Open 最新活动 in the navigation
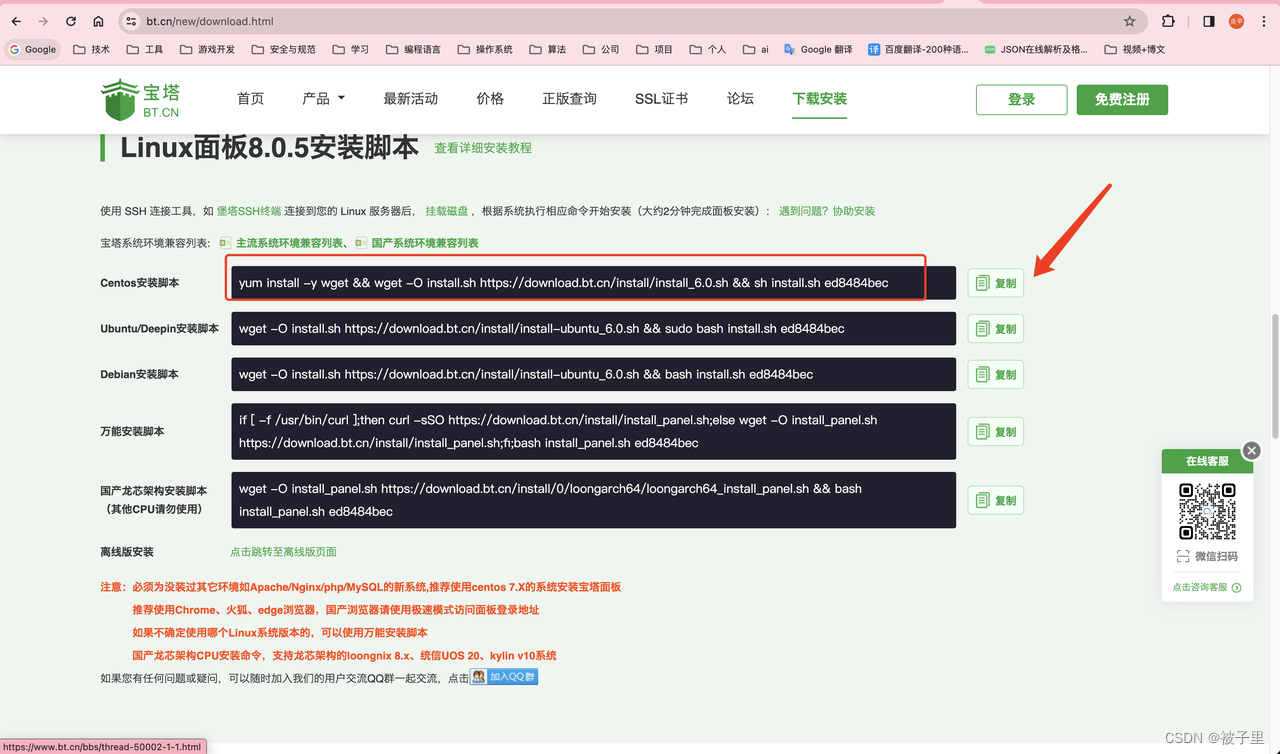The width and height of the screenshot is (1280, 754). pos(410,98)
